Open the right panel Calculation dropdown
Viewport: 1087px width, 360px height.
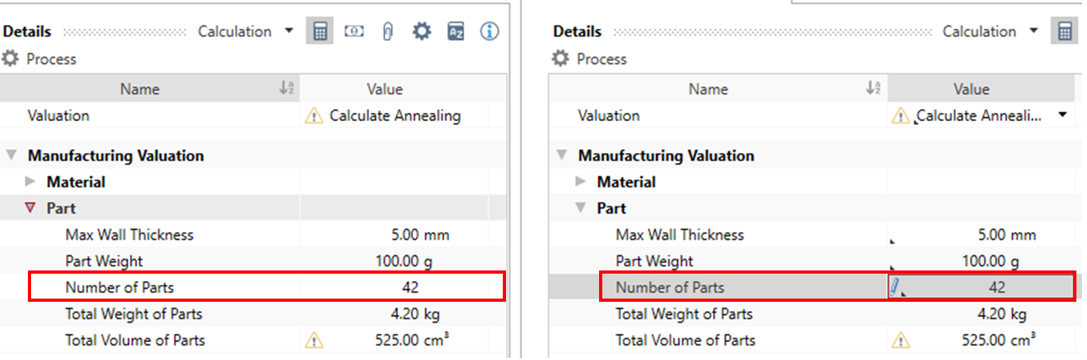coord(1034,31)
